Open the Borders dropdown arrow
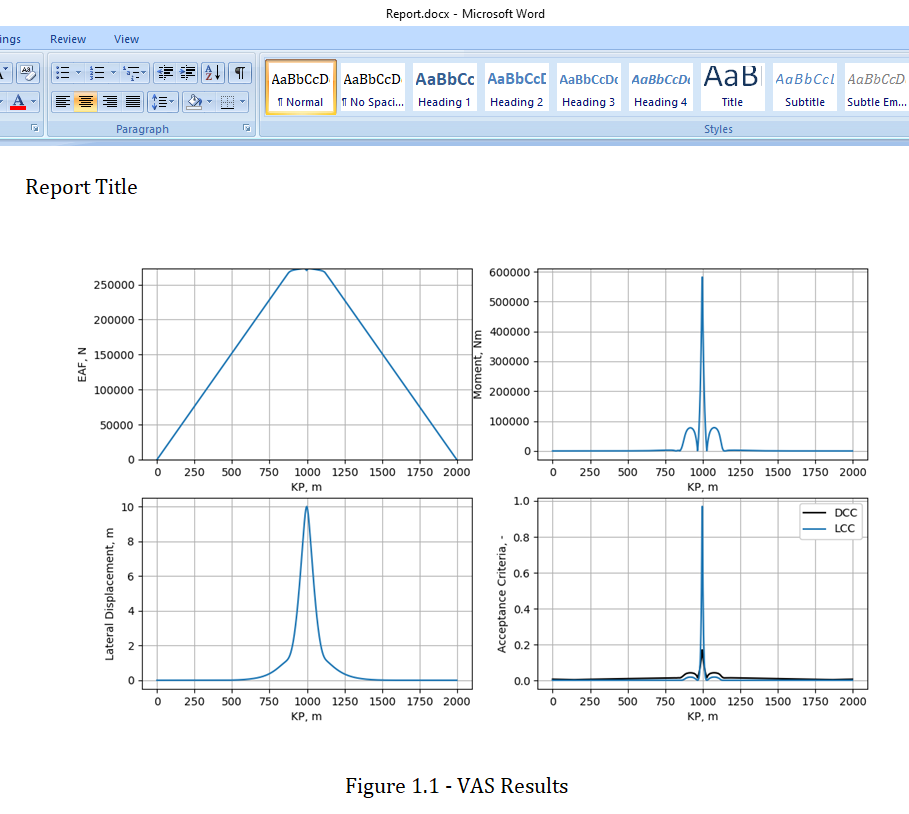The height and width of the screenshot is (814, 909). tap(242, 103)
